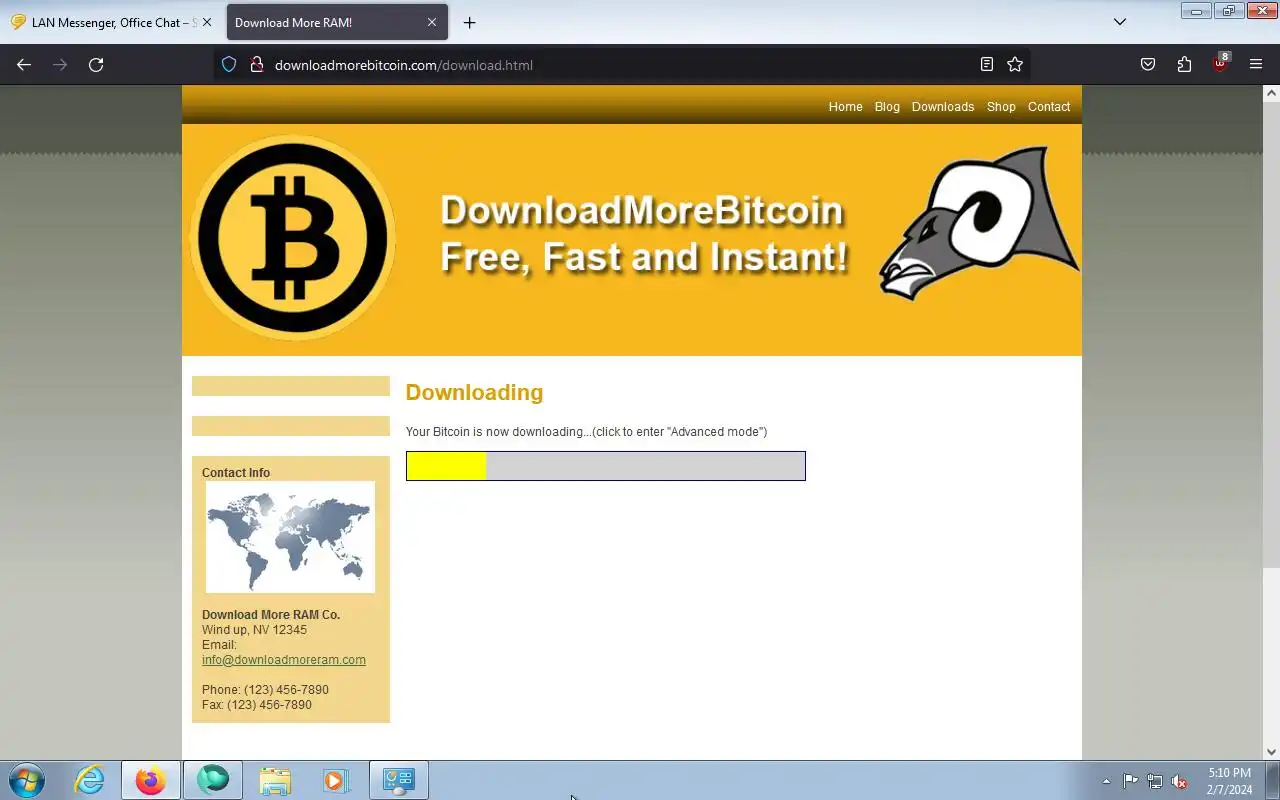Open the tracking protection shield icon
The image size is (1280, 800).
coord(229,65)
